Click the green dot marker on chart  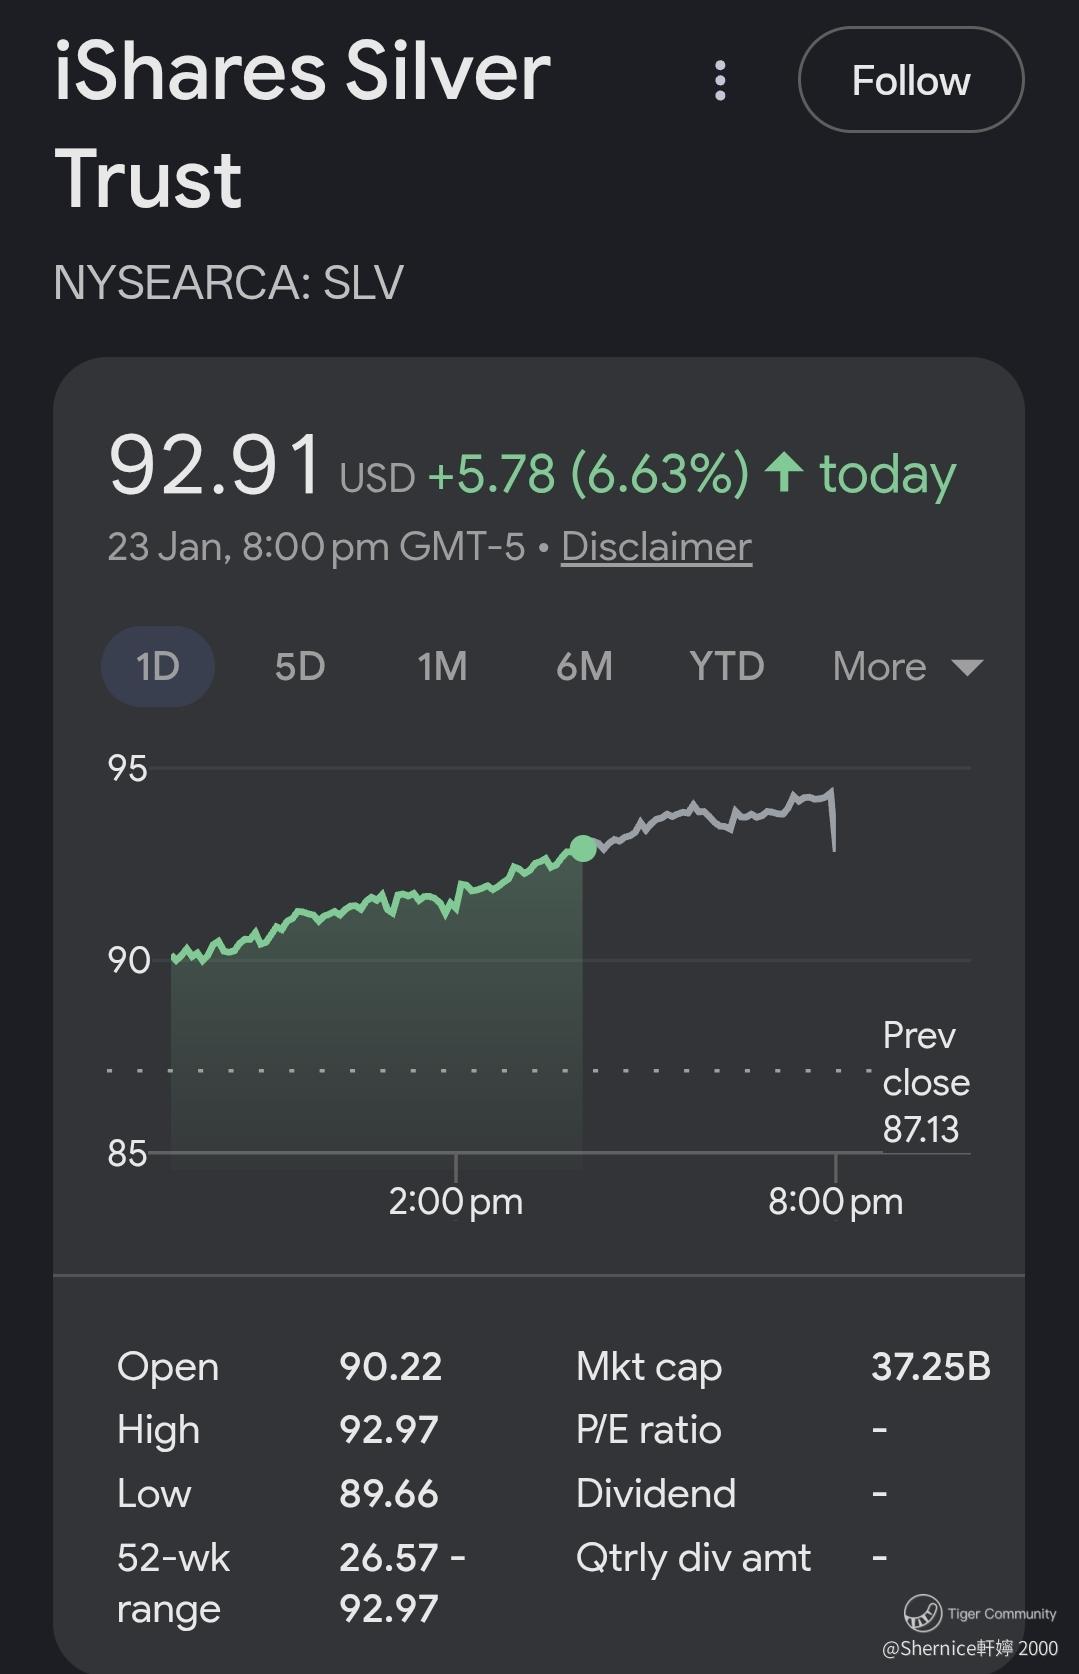(x=583, y=849)
